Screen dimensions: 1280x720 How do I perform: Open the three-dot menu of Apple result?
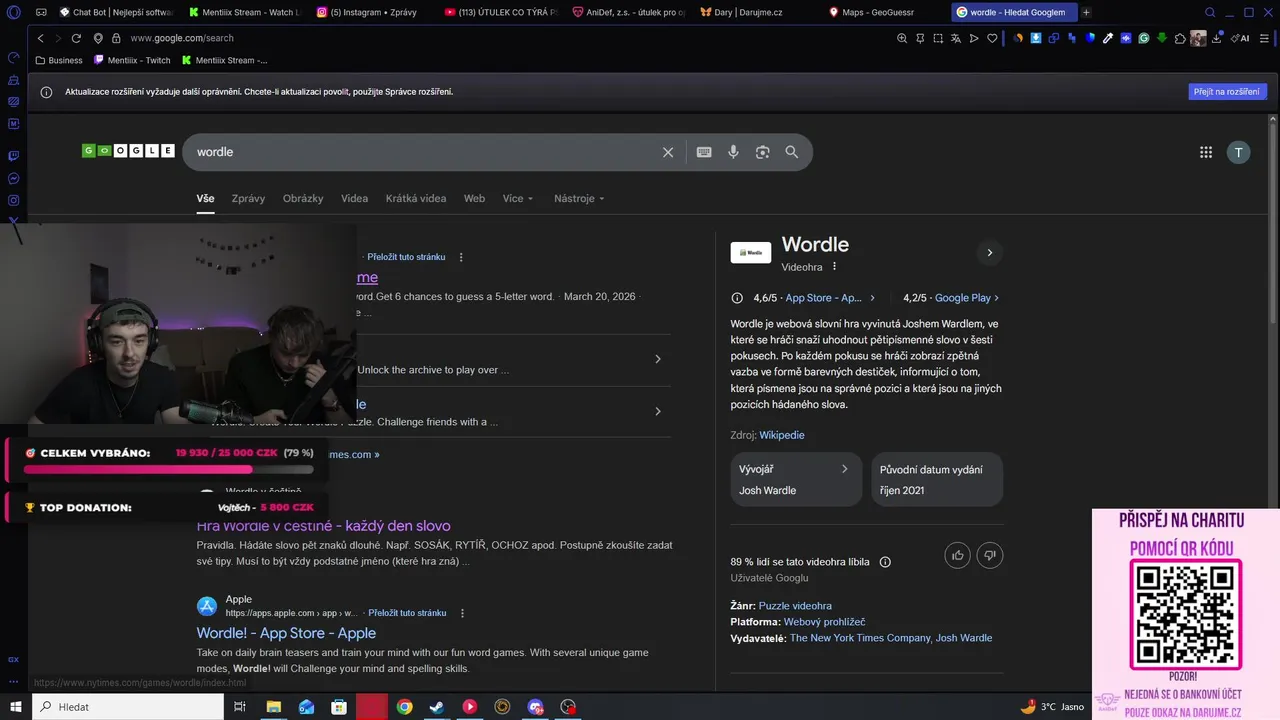462,613
